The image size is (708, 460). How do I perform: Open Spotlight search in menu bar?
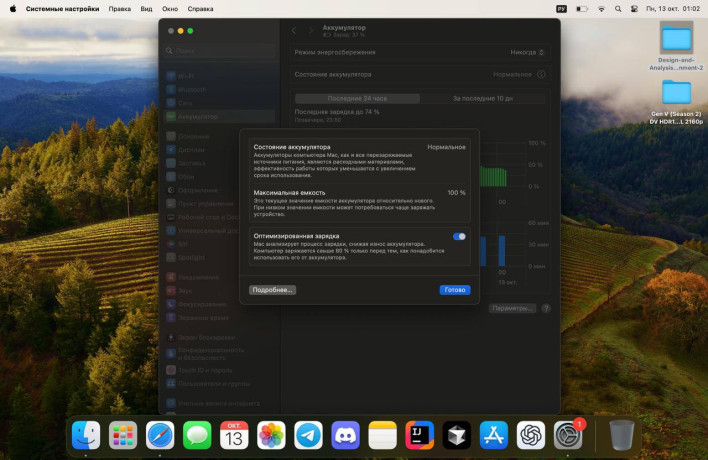coord(617,8)
